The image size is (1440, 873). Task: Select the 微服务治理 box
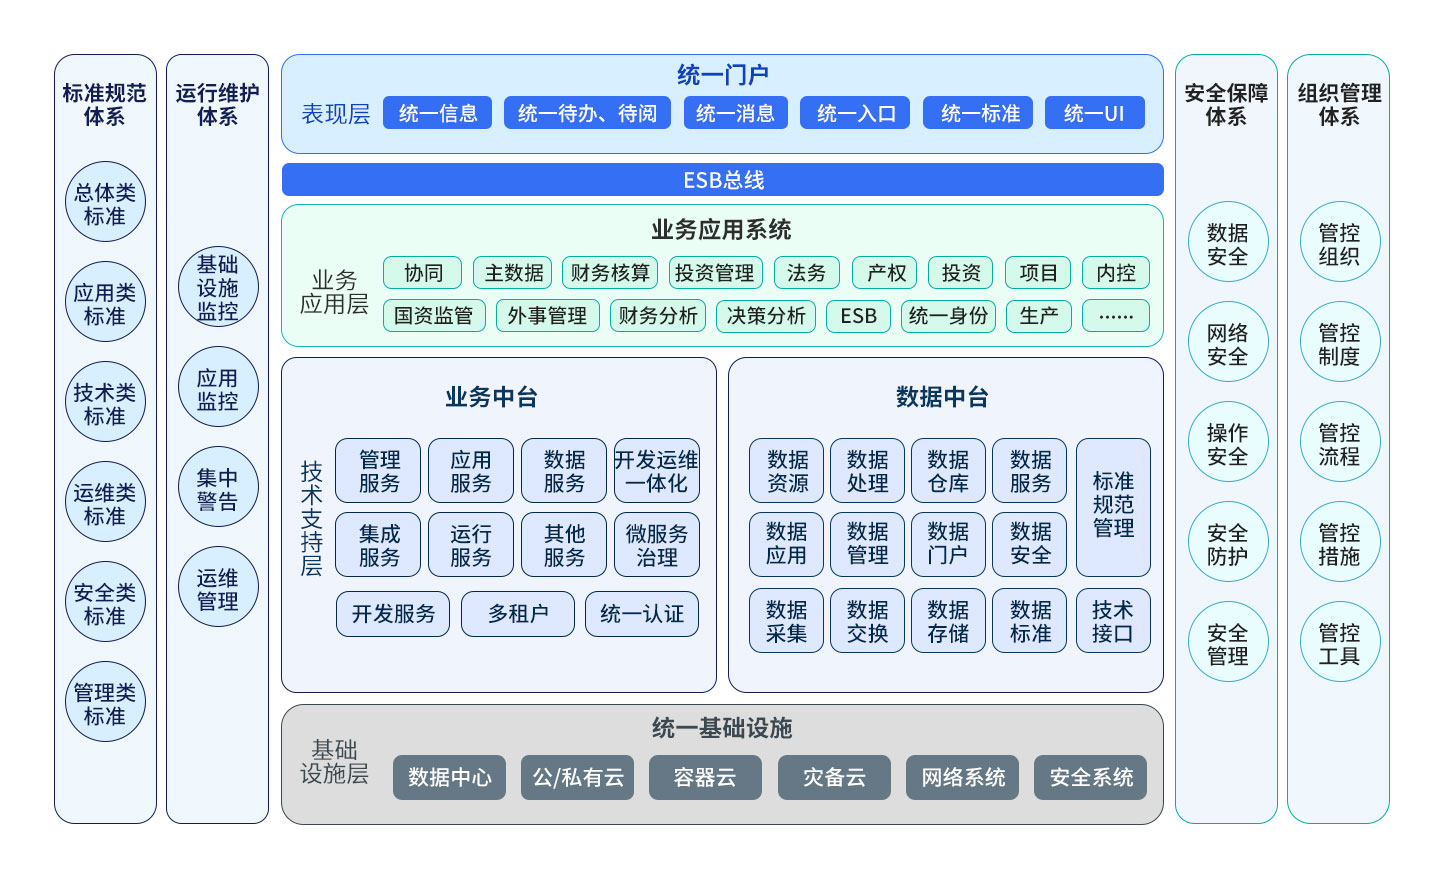pyautogui.click(x=657, y=545)
